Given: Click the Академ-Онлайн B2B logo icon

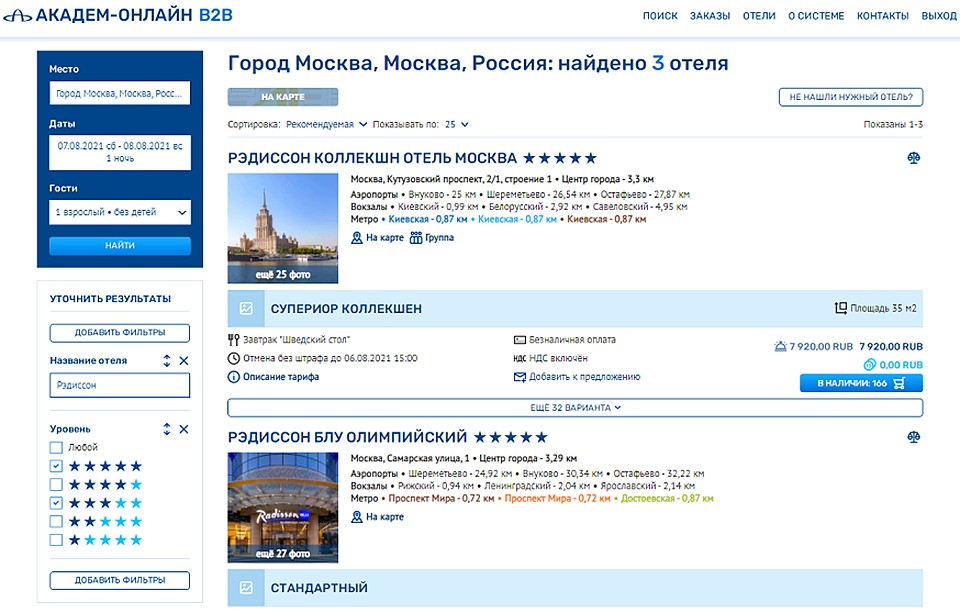Looking at the screenshot, I should (17, 15).
